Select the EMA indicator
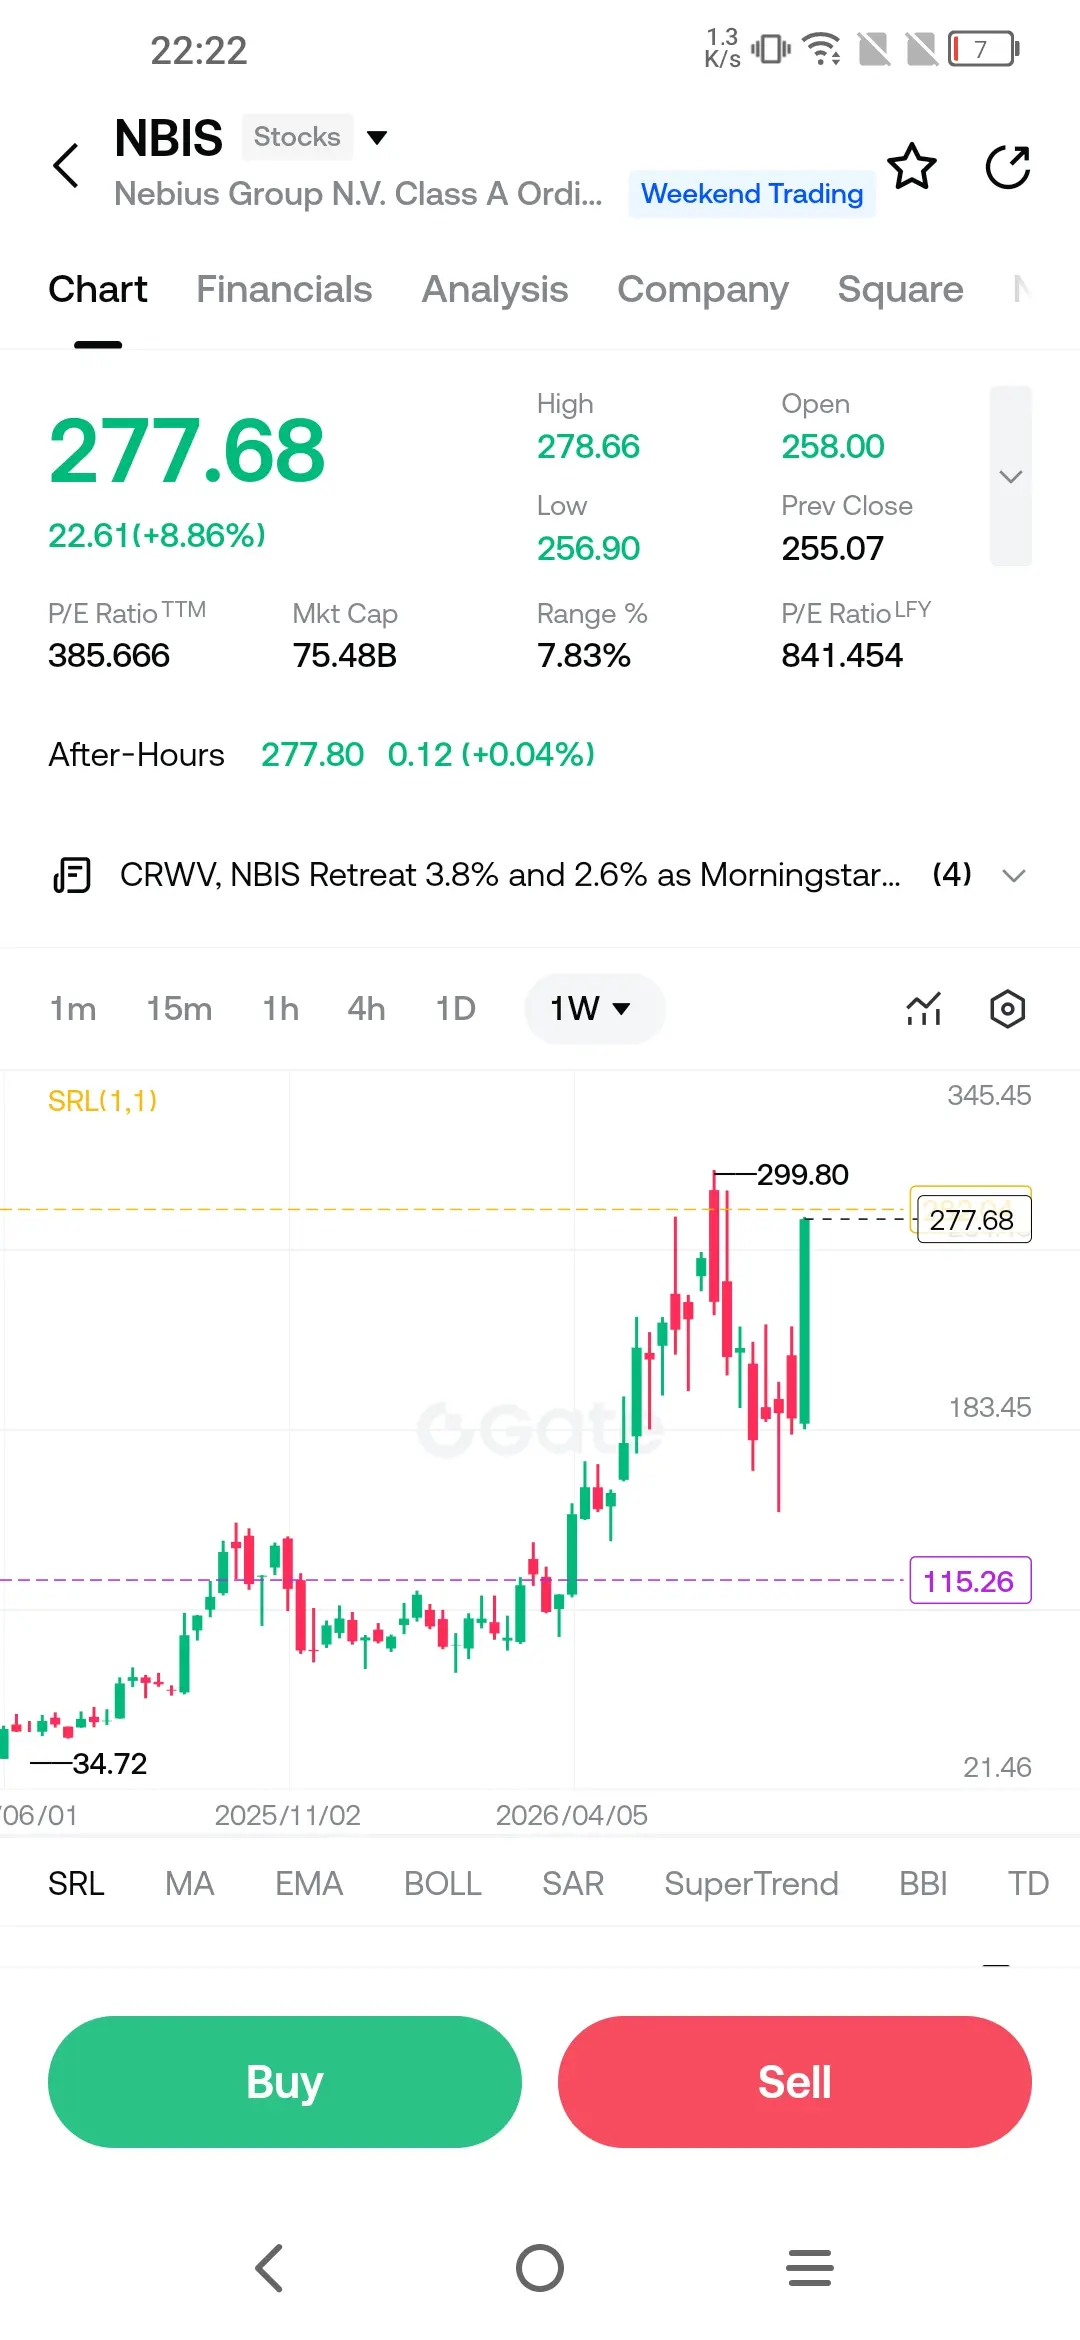Image resolution: width=1080 pixels, height=2340 pixels. coord(309,1884)
